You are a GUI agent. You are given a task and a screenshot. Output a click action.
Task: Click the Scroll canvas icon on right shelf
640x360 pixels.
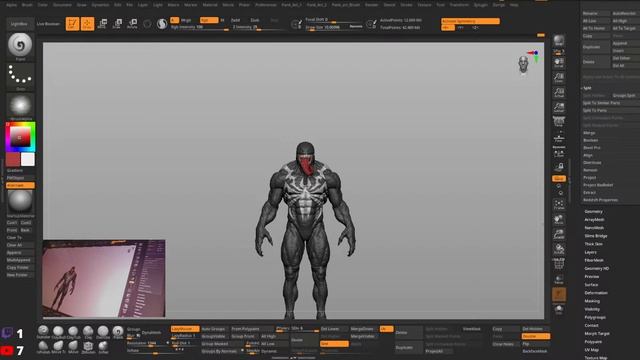(x=559, y=62)
